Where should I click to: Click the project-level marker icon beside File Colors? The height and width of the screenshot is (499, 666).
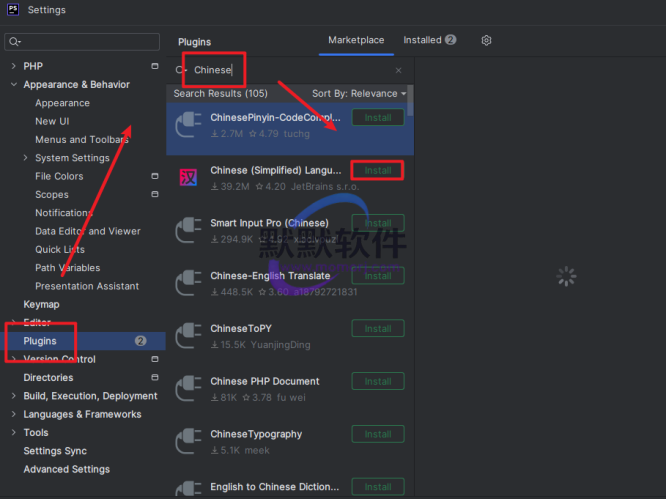coord(155,176)
